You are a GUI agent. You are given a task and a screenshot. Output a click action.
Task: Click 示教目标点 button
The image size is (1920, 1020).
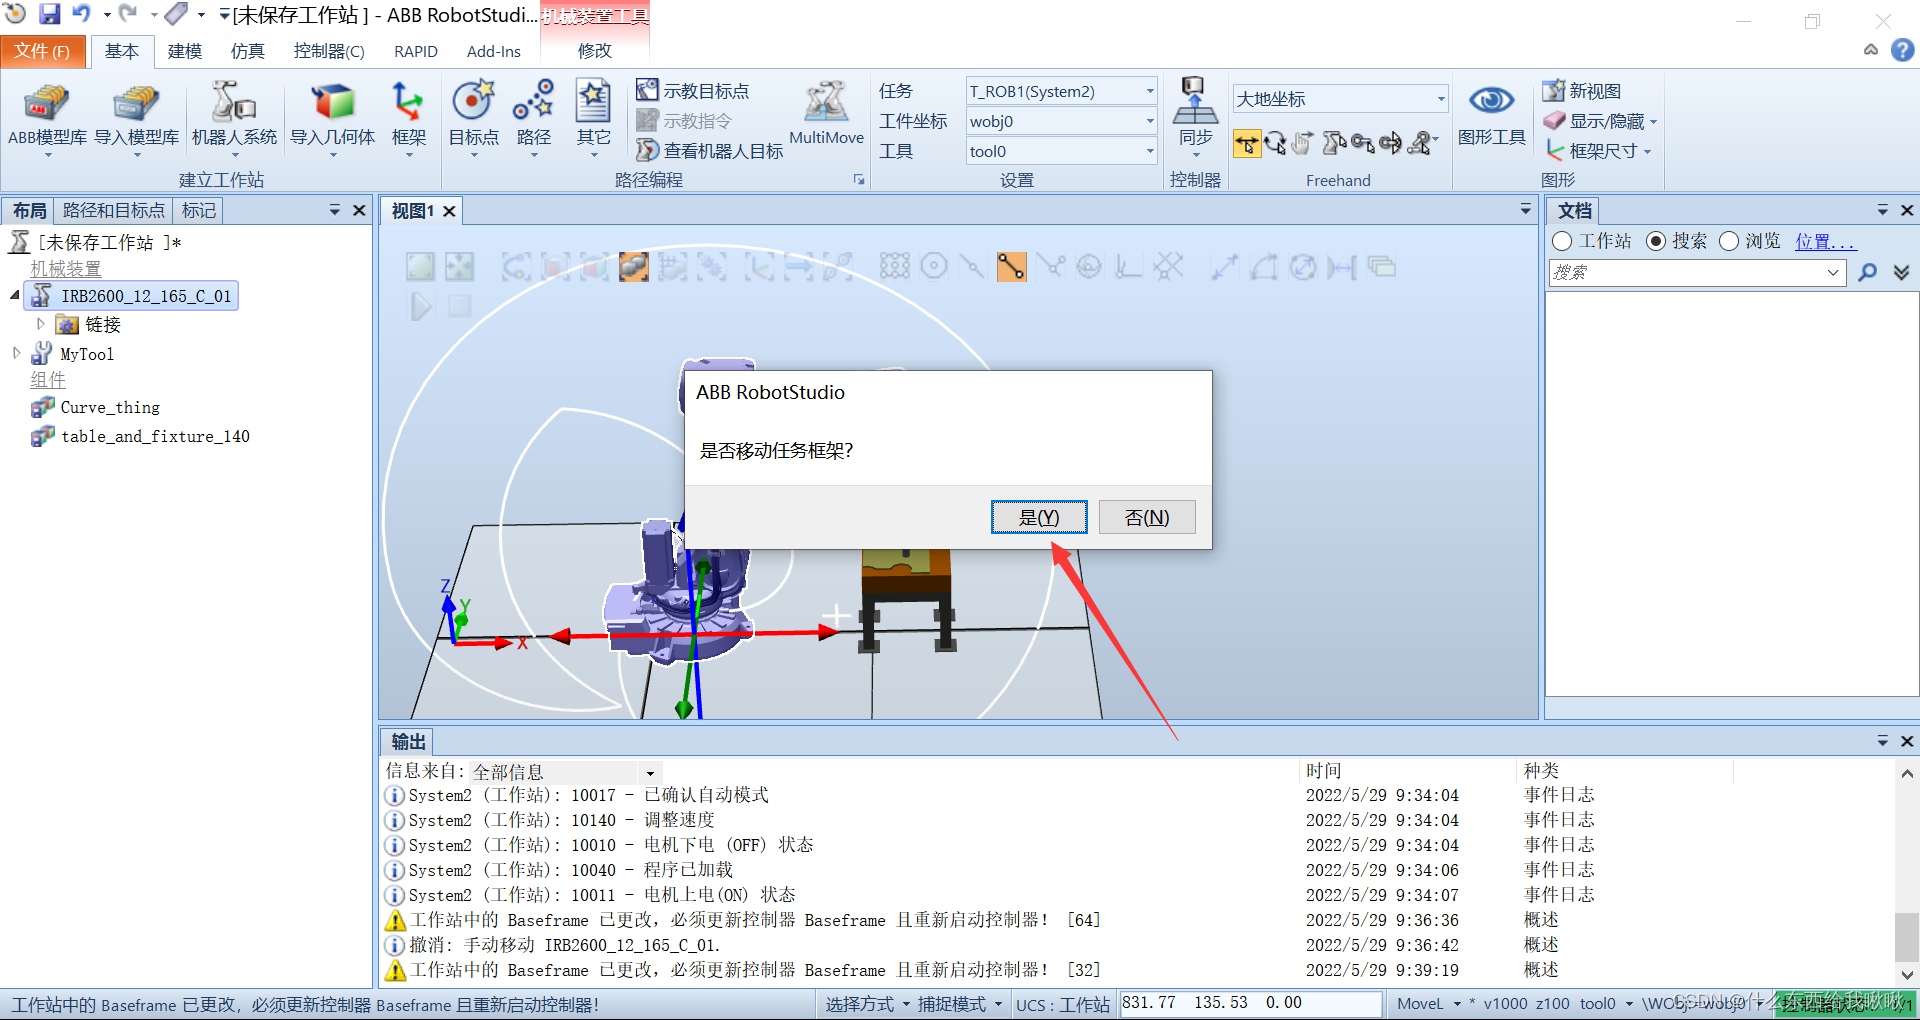693,91
